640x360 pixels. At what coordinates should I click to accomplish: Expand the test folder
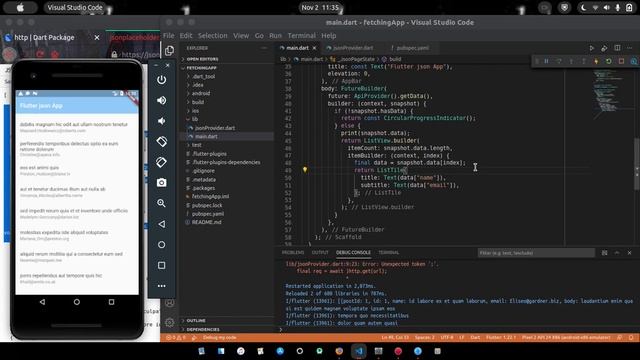point(197,145)
